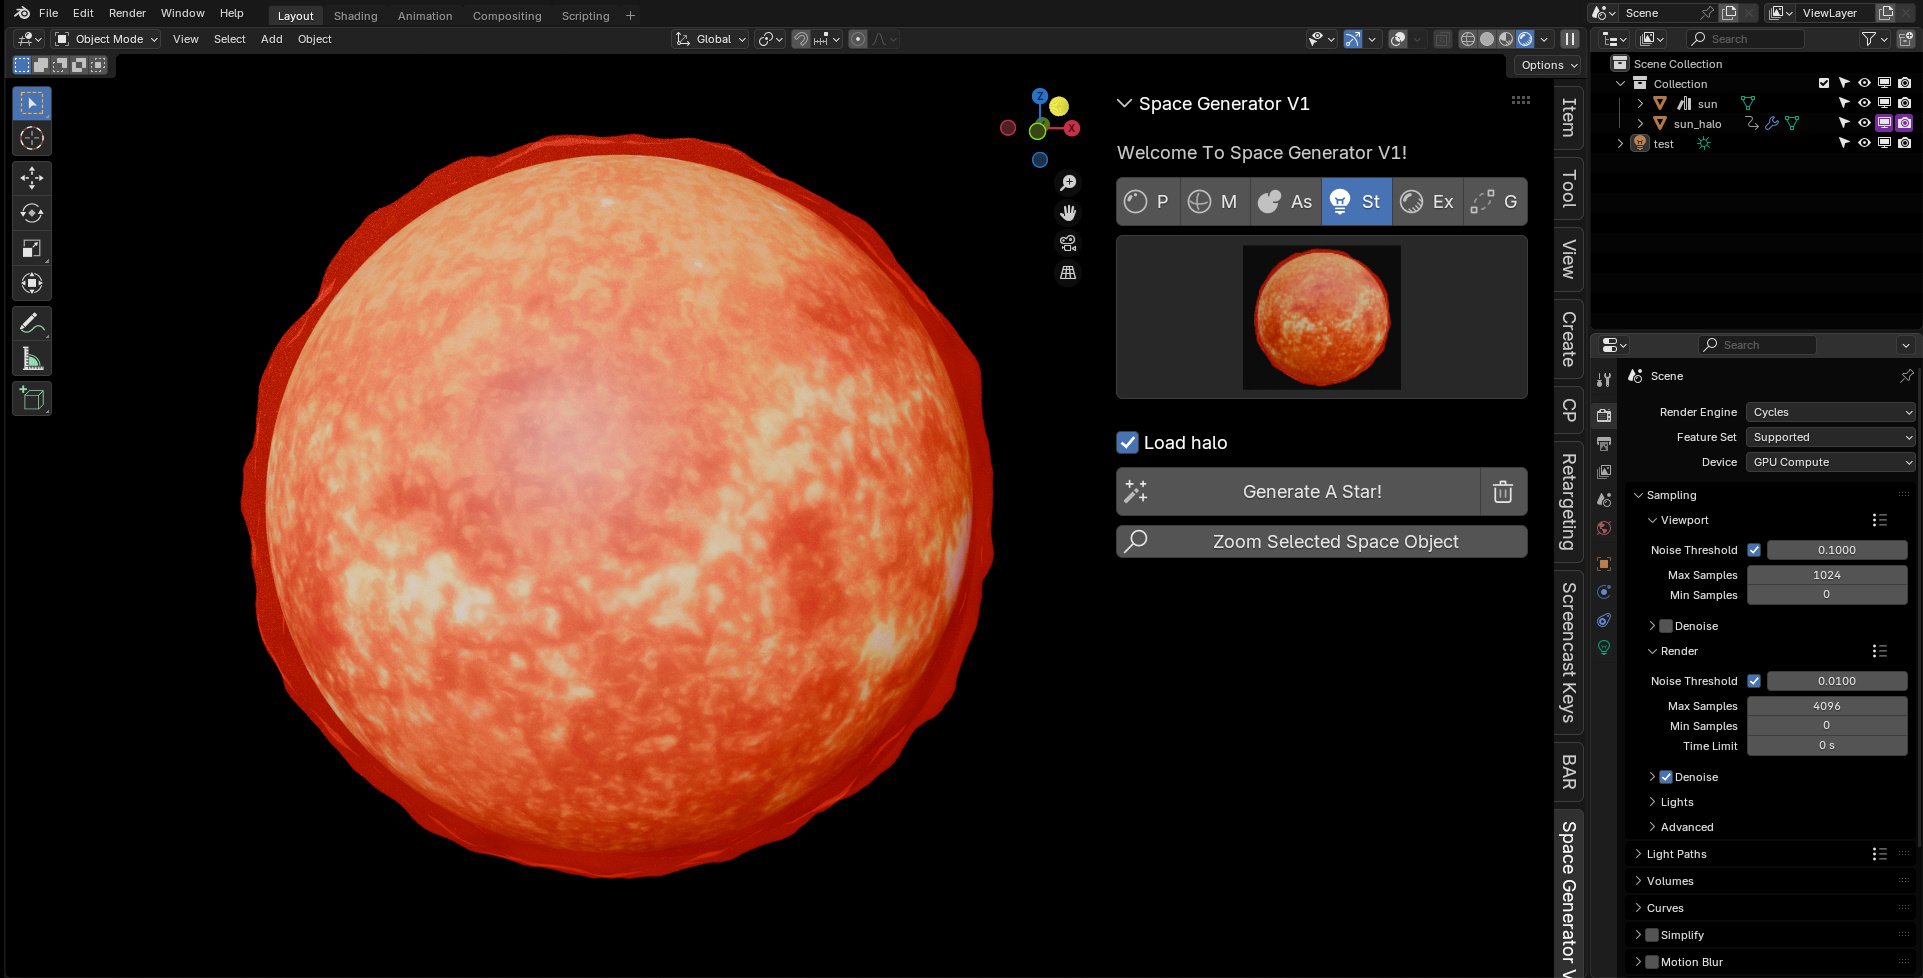Screen dimensions: 1923x978
Task: Adjust the viewport Noise Threshold value
Action: point(1837,549)
